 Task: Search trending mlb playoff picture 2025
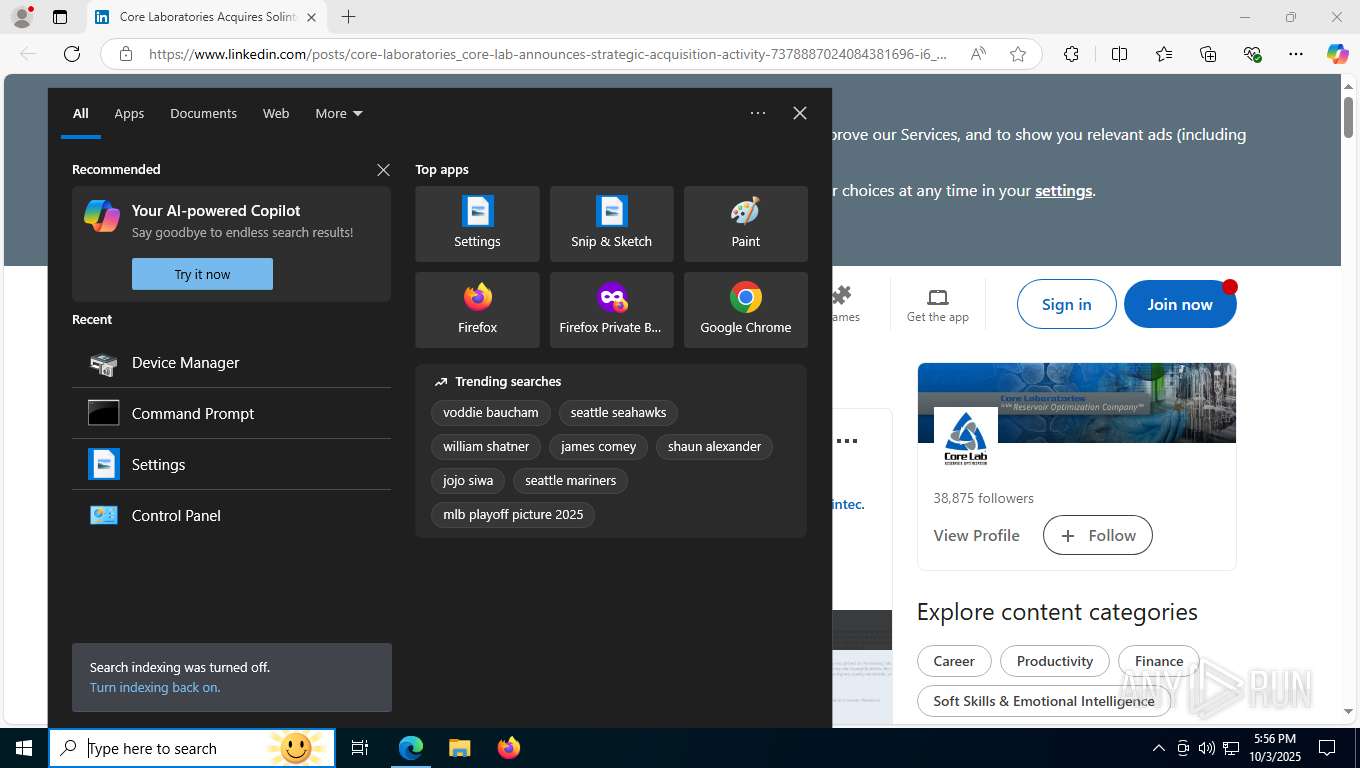pyautogui.click(x=513, y=514)
